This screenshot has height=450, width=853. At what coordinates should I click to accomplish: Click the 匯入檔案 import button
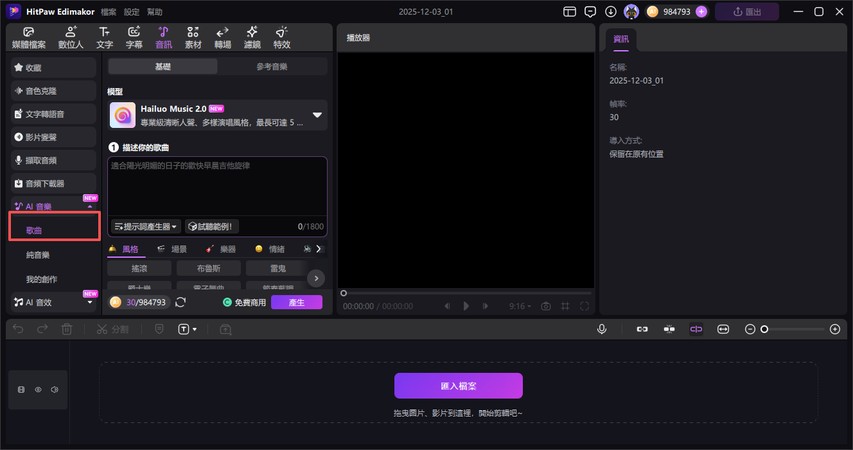point(459,386)
